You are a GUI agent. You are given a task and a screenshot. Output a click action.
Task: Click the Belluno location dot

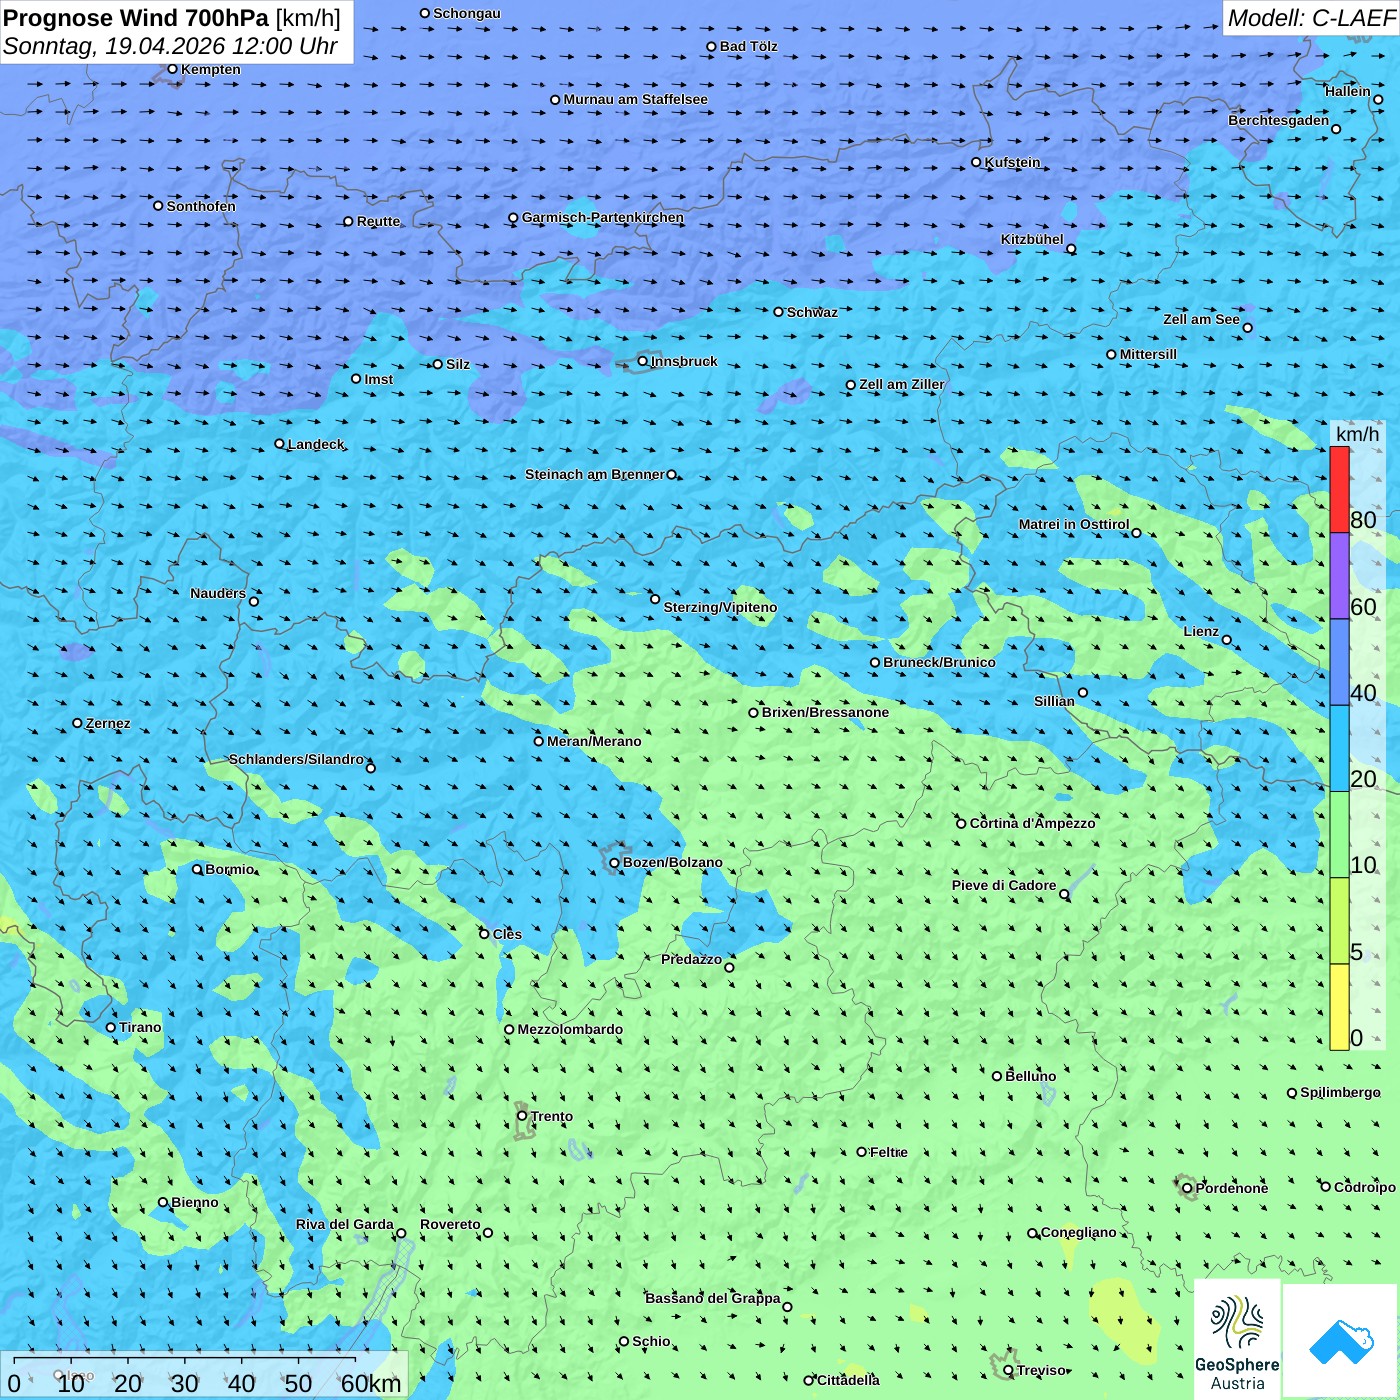tap(997, 1076)
